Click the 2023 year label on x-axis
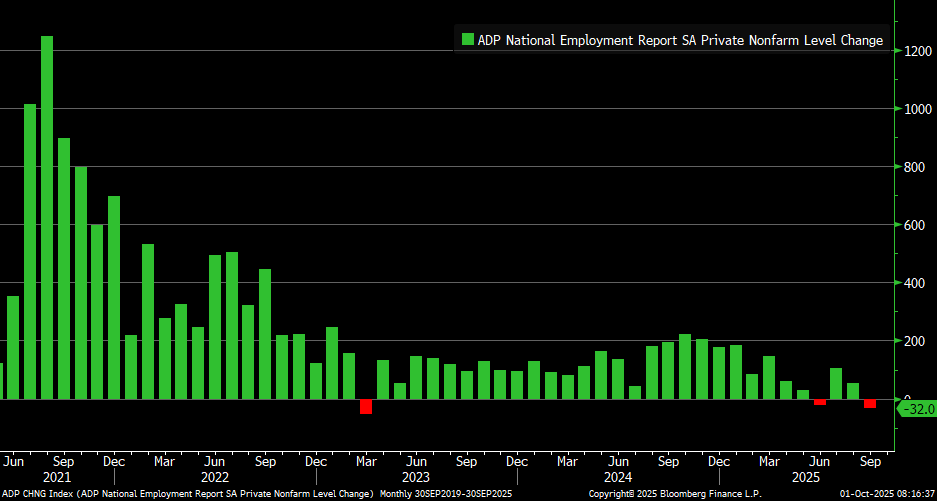 coord(416,478)
